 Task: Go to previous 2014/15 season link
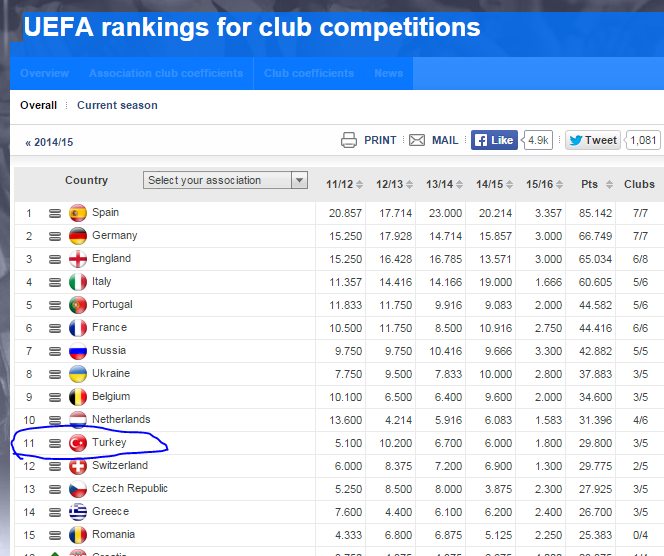pos(50,142)
